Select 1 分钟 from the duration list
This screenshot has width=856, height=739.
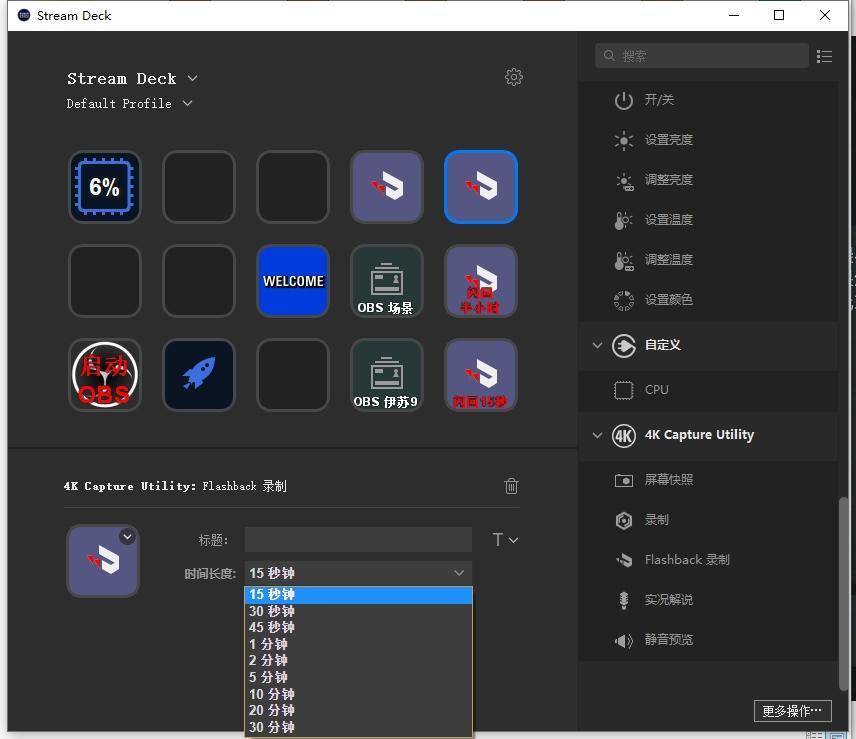tap(358, 644)
